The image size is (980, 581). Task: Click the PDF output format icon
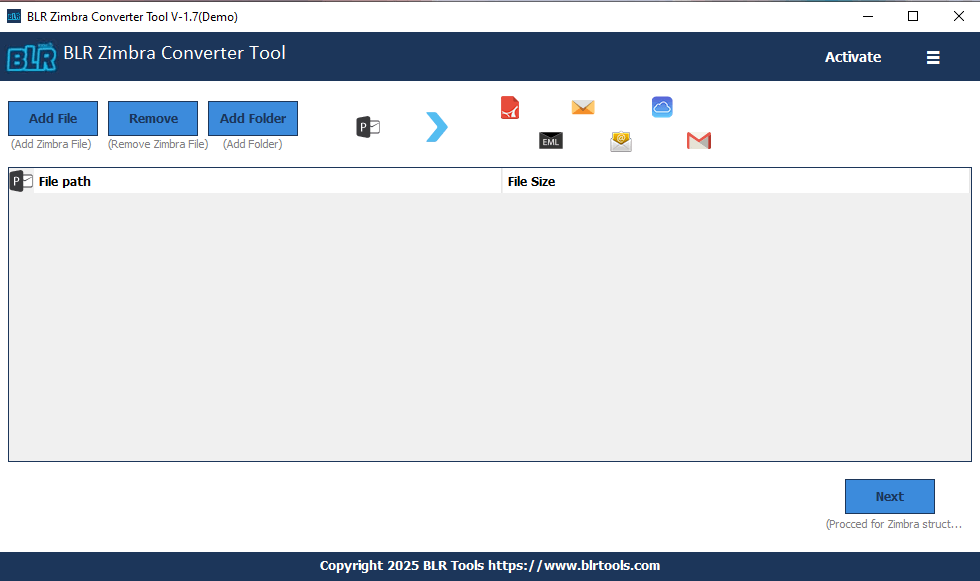point(510,107)
